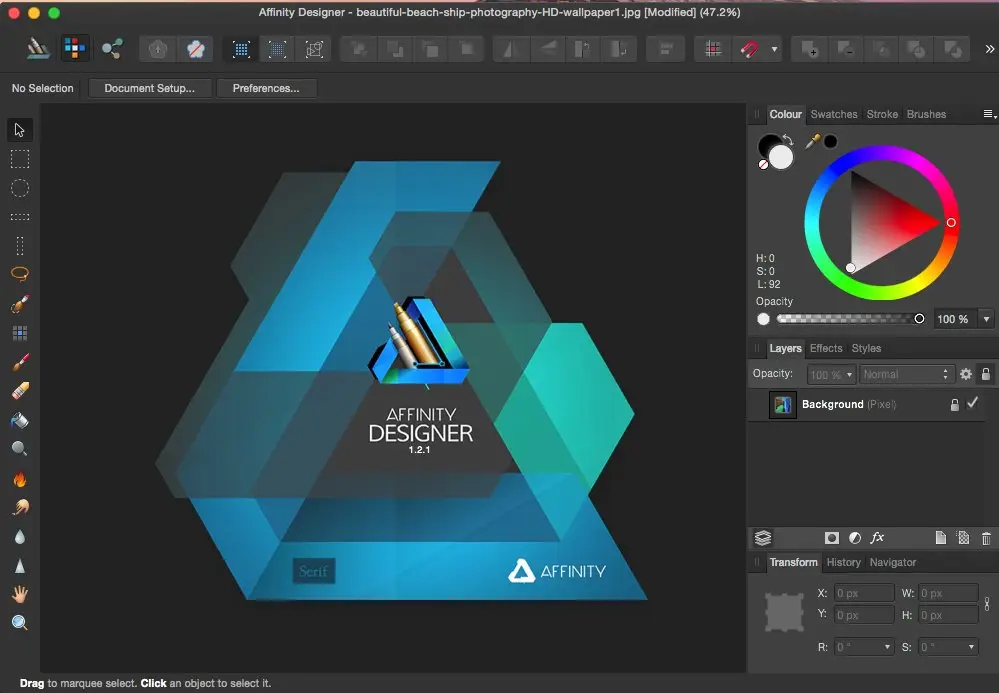
Task: Select the Freehand Selection lasso tool
Action: 20,274
